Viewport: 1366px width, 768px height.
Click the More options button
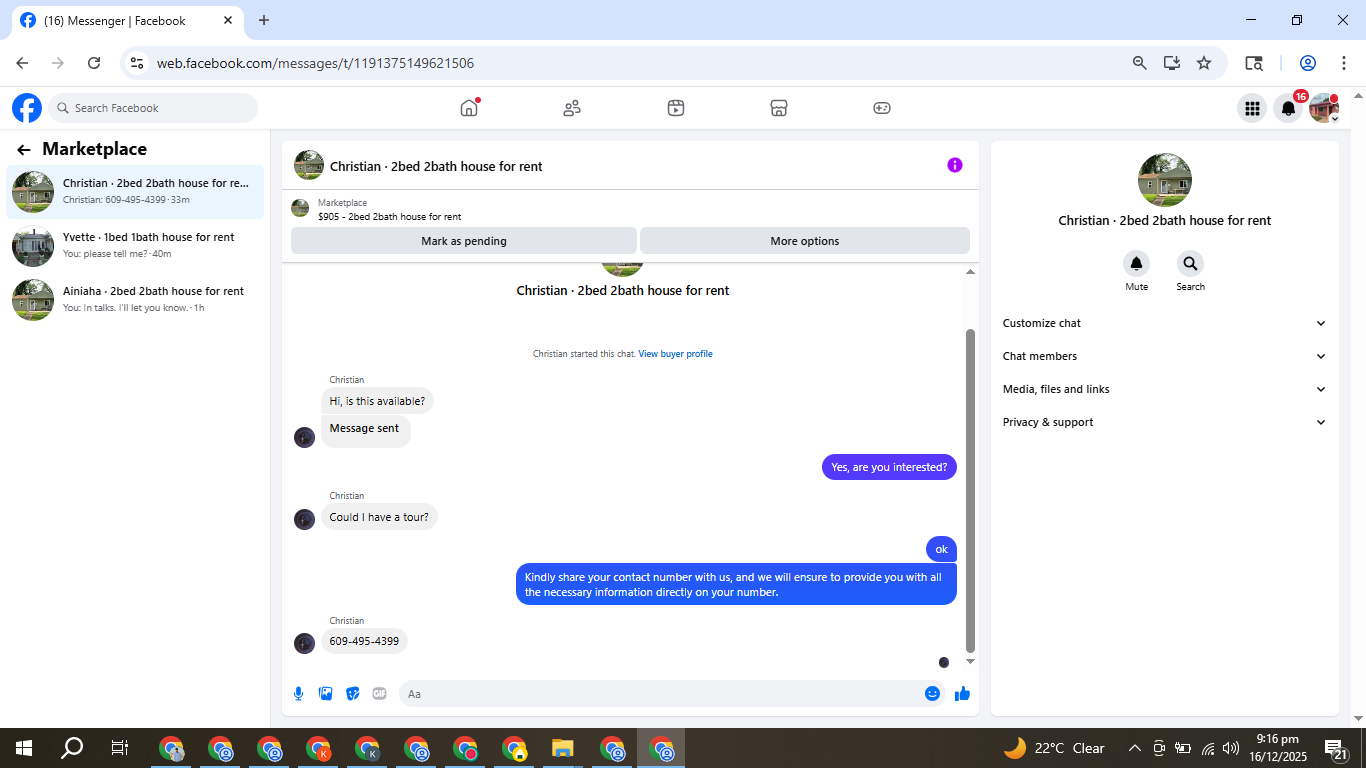click(805, 241)
